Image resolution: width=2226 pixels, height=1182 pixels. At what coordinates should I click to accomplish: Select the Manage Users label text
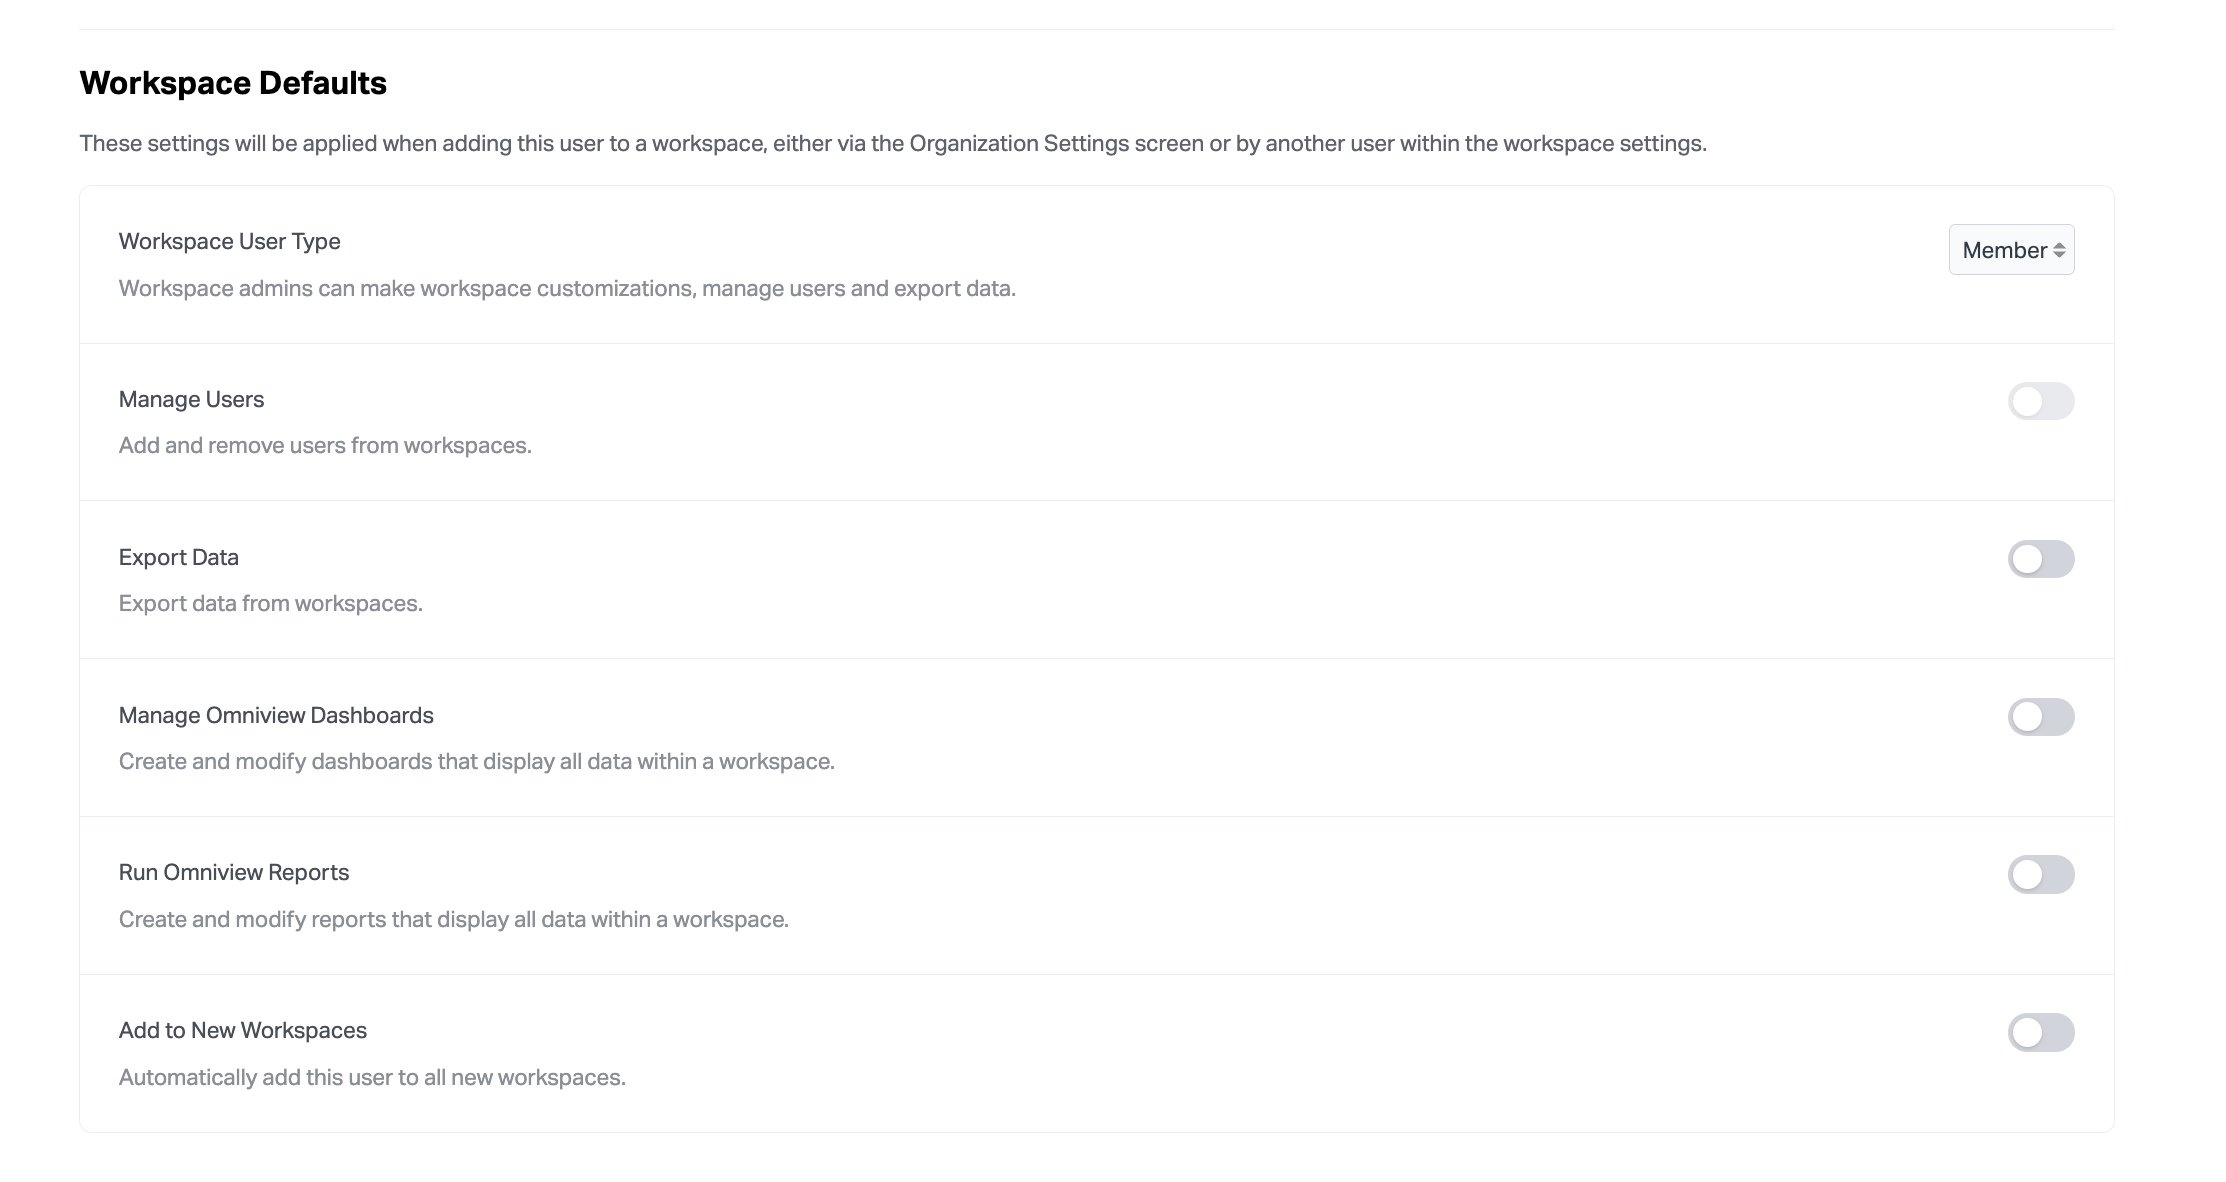coord(191,399)
